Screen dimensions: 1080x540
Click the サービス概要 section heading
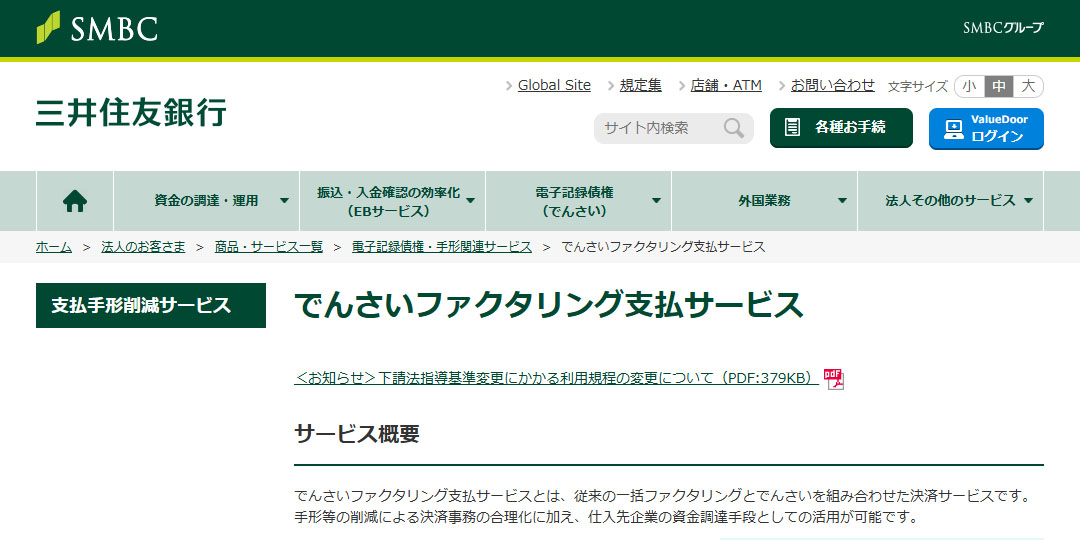357,434
